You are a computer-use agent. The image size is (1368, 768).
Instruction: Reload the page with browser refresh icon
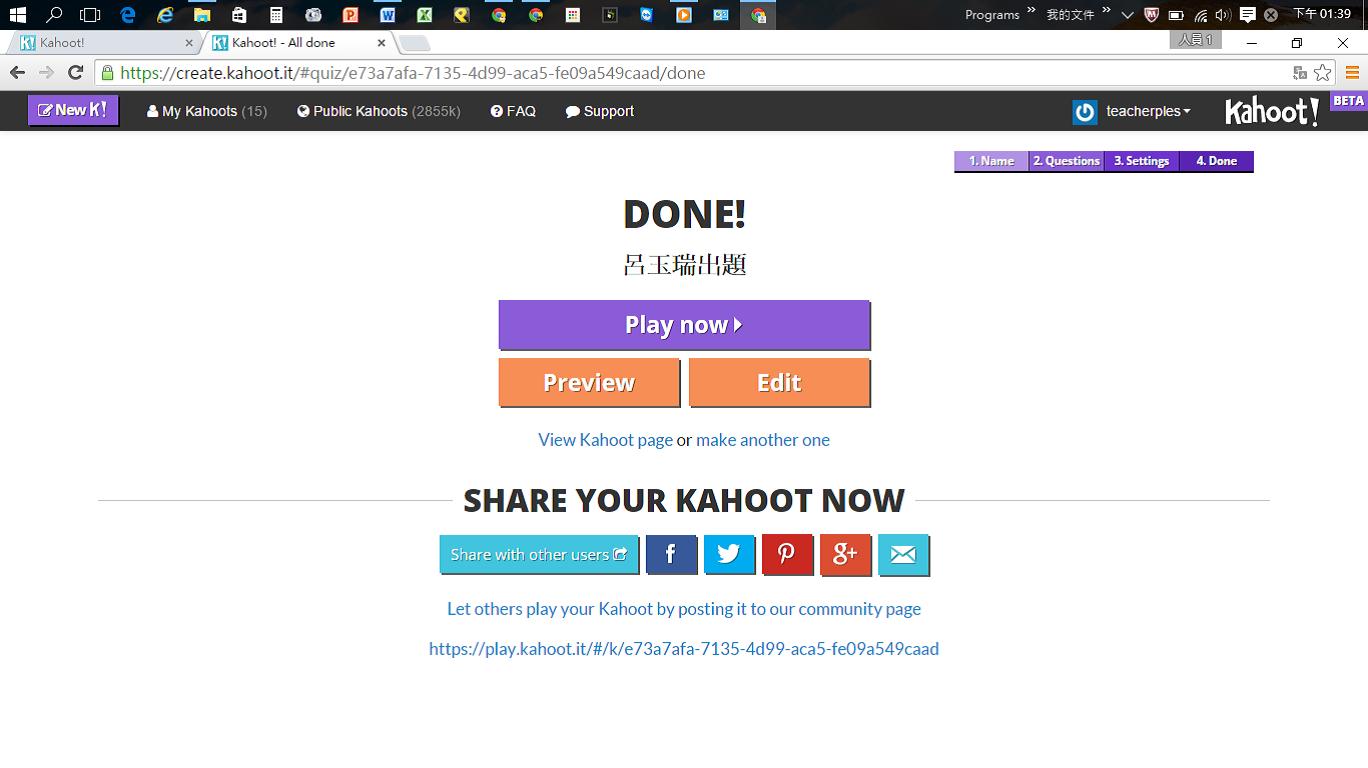75,72
